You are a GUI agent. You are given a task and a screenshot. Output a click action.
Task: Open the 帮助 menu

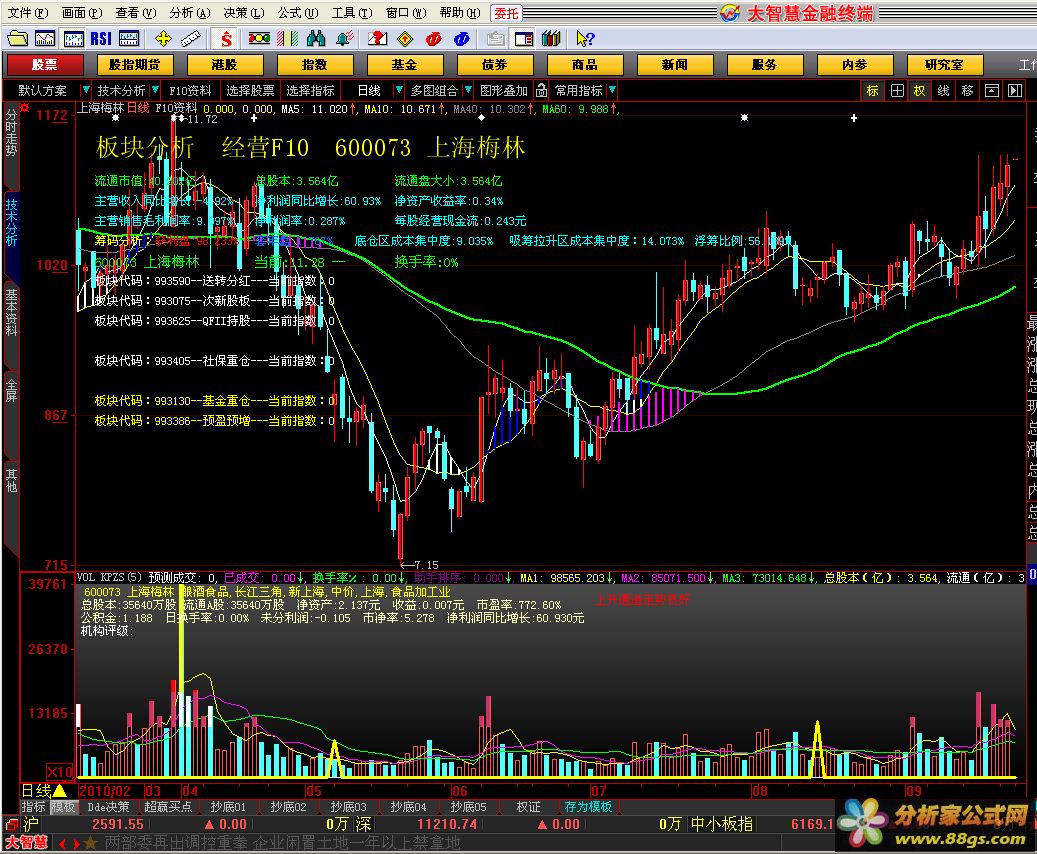460,13
